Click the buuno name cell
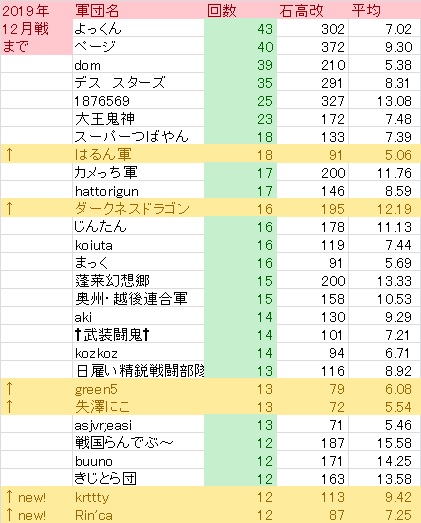This screenshot has height=523, width=421. coord(138,461)
